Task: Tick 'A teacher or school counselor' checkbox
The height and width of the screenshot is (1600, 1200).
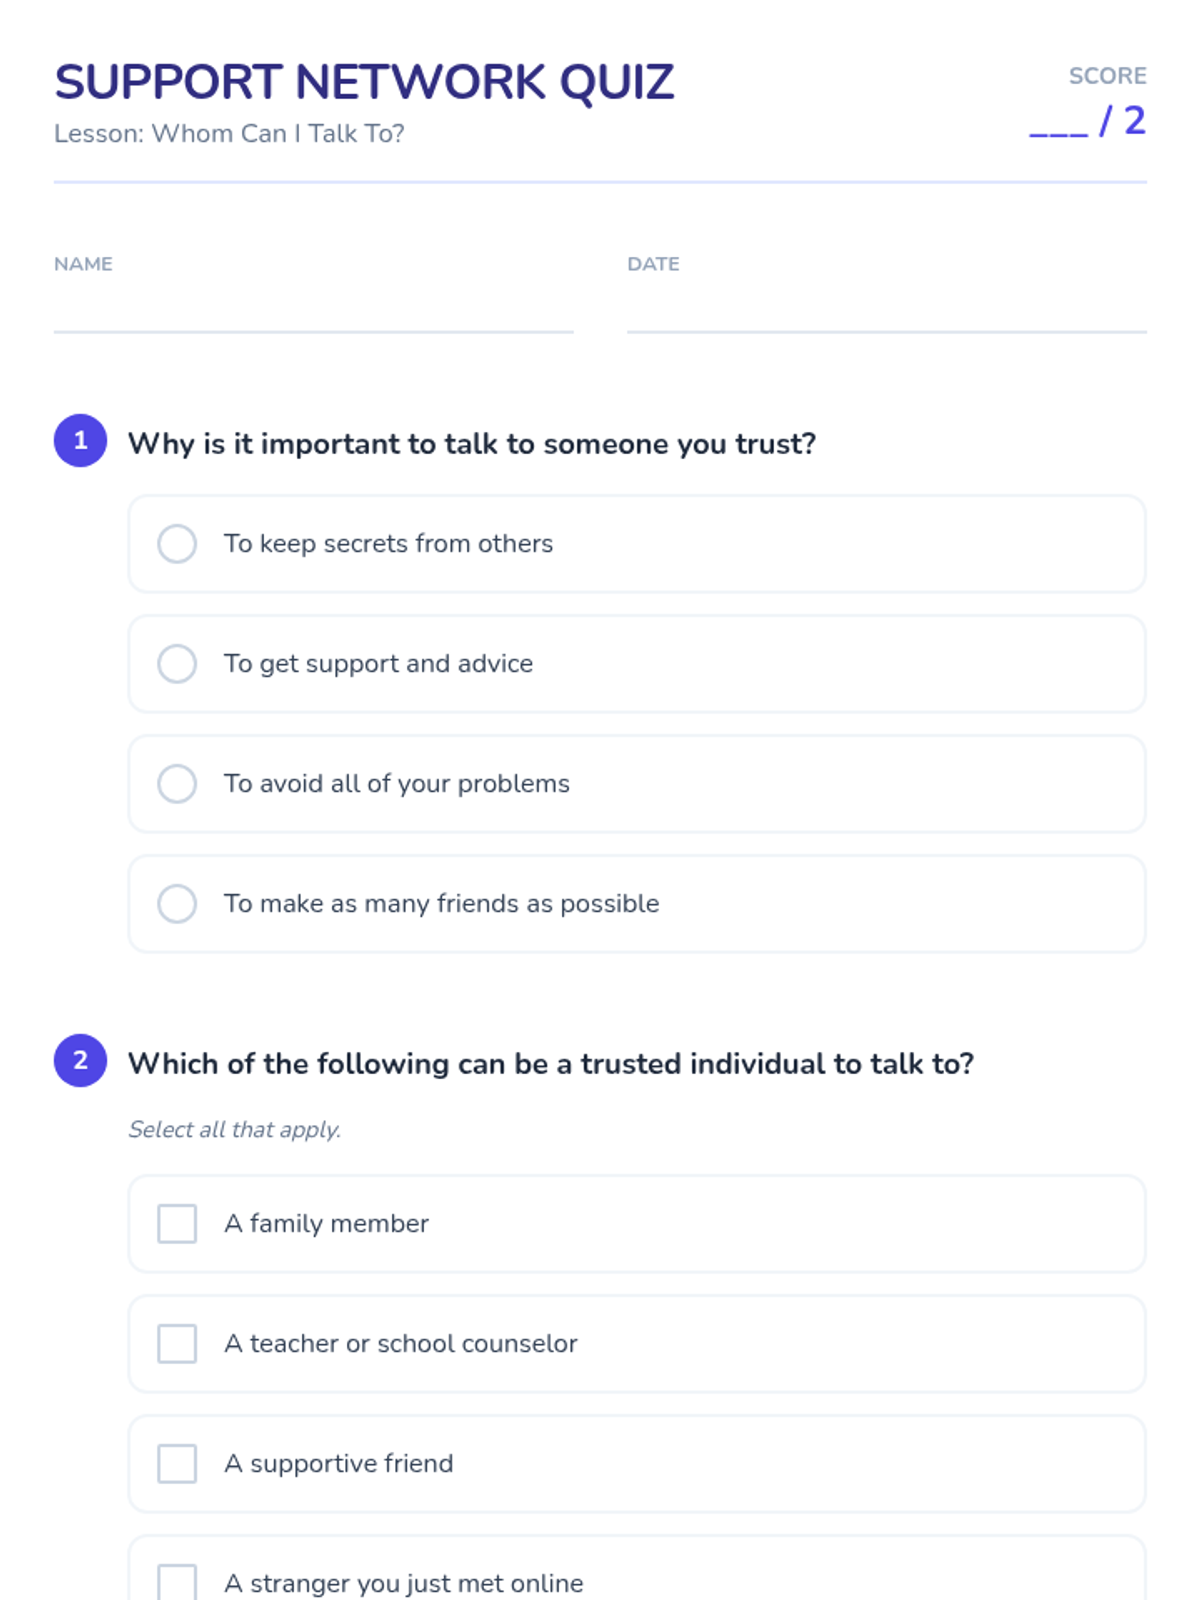Action: (x=177, y=1344)
